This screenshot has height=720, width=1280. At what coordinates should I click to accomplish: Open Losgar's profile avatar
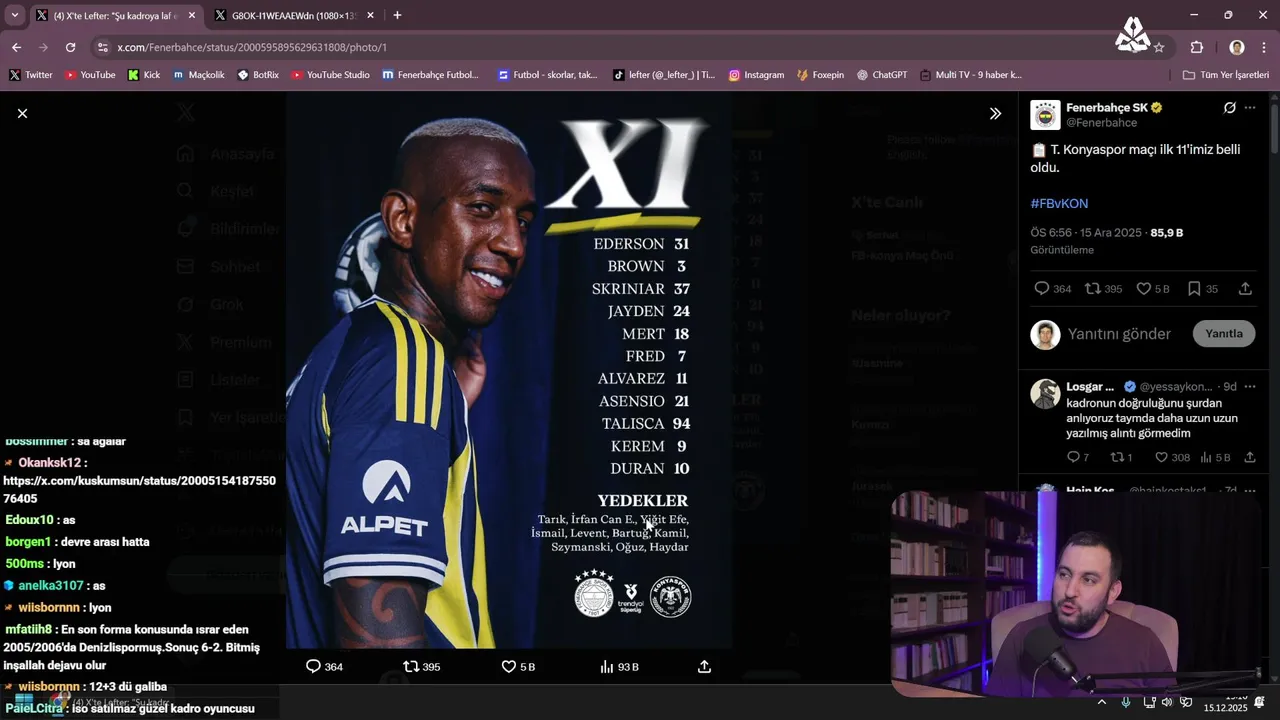pos(1045,394)
